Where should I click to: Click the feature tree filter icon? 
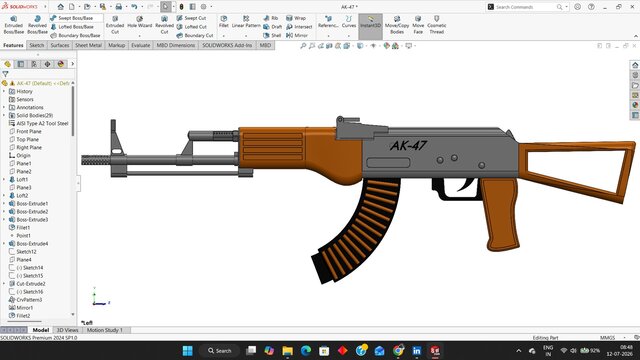tap(5, 74)
